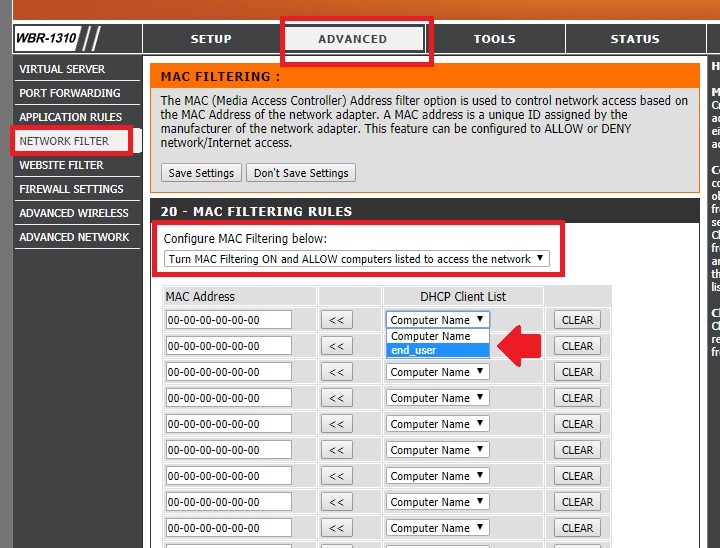Screen dimensions: 720x548
Task: Click << copy button in eighth row
Action: pyautogui.click(x=337, y=502)
